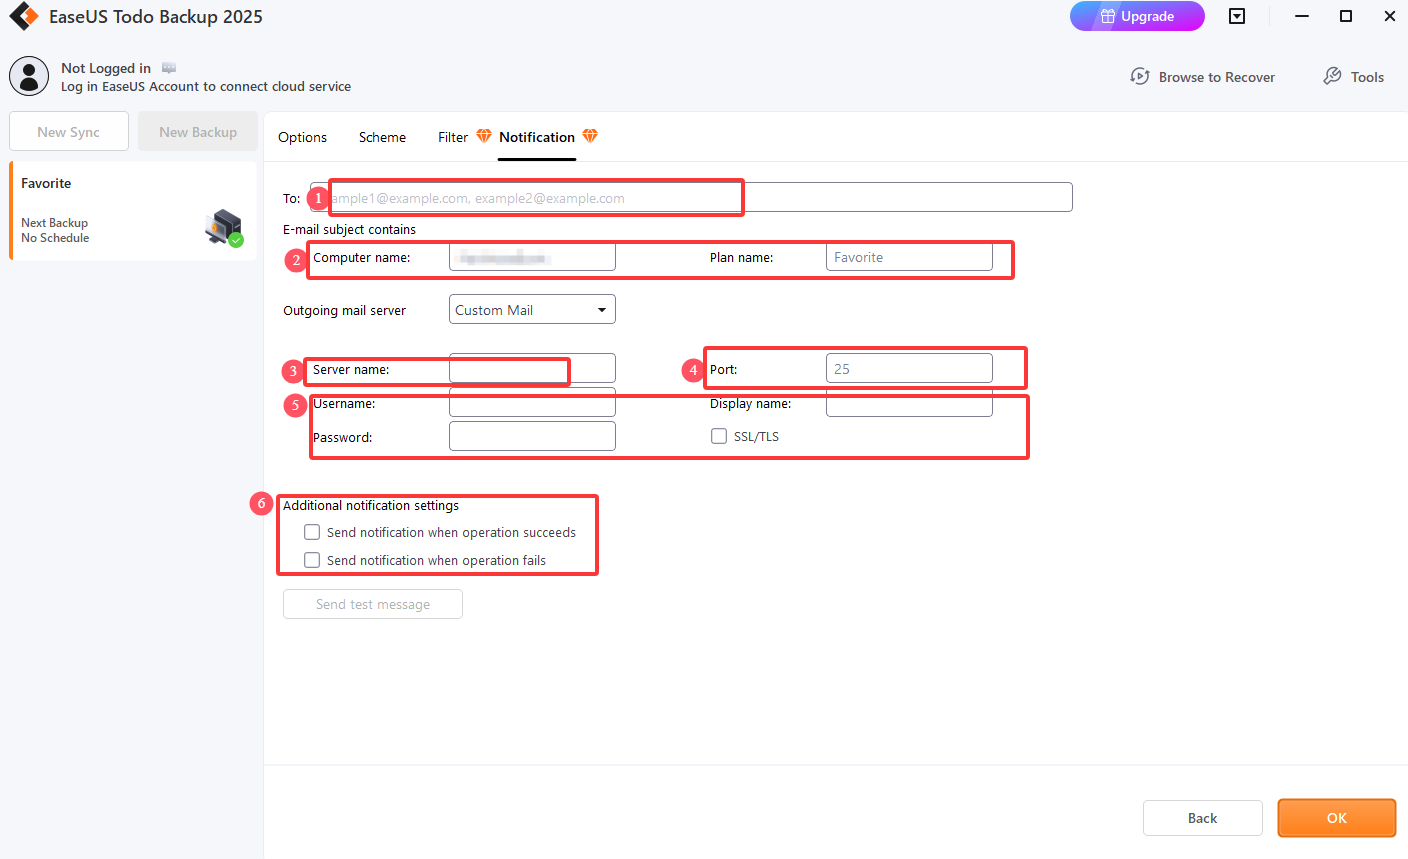Click the Tools label in header
This screenshot has height=859, width=1408.
[x=1367, y=77]
